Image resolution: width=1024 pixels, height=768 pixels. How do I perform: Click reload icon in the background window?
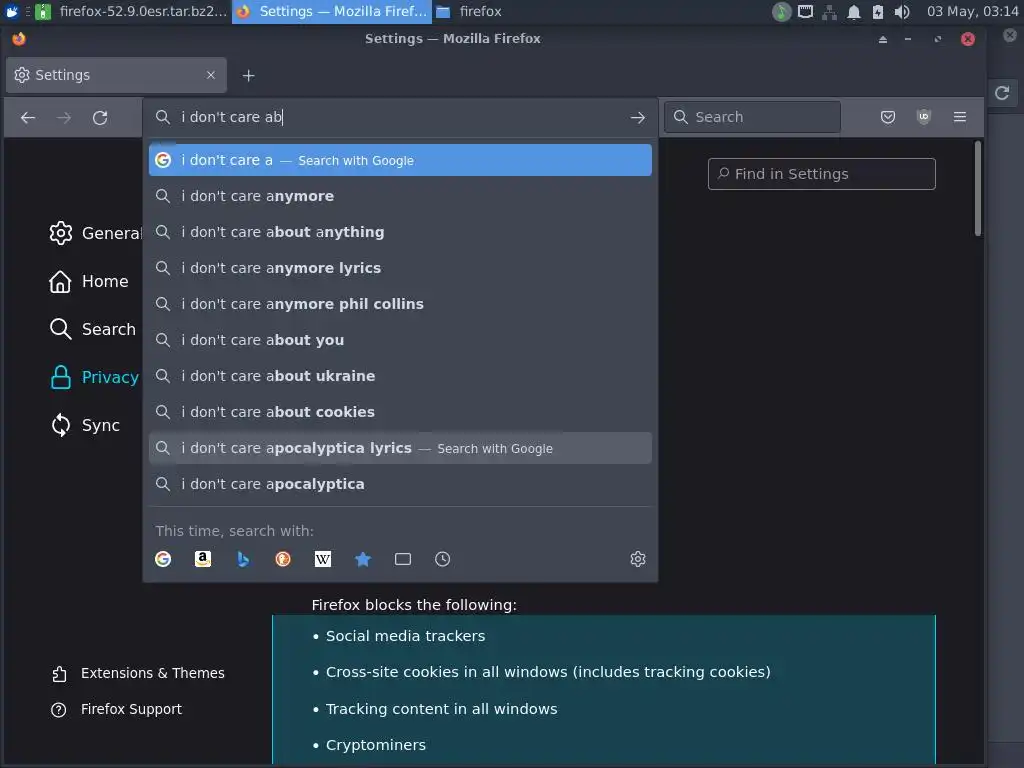(x=1002, y=93)
